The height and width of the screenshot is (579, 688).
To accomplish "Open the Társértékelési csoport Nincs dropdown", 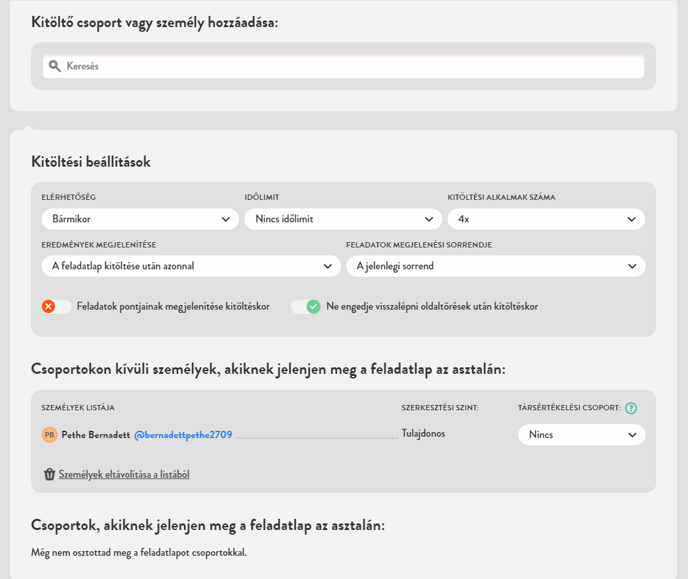I will pyautogui.click(x=581, y=435).
